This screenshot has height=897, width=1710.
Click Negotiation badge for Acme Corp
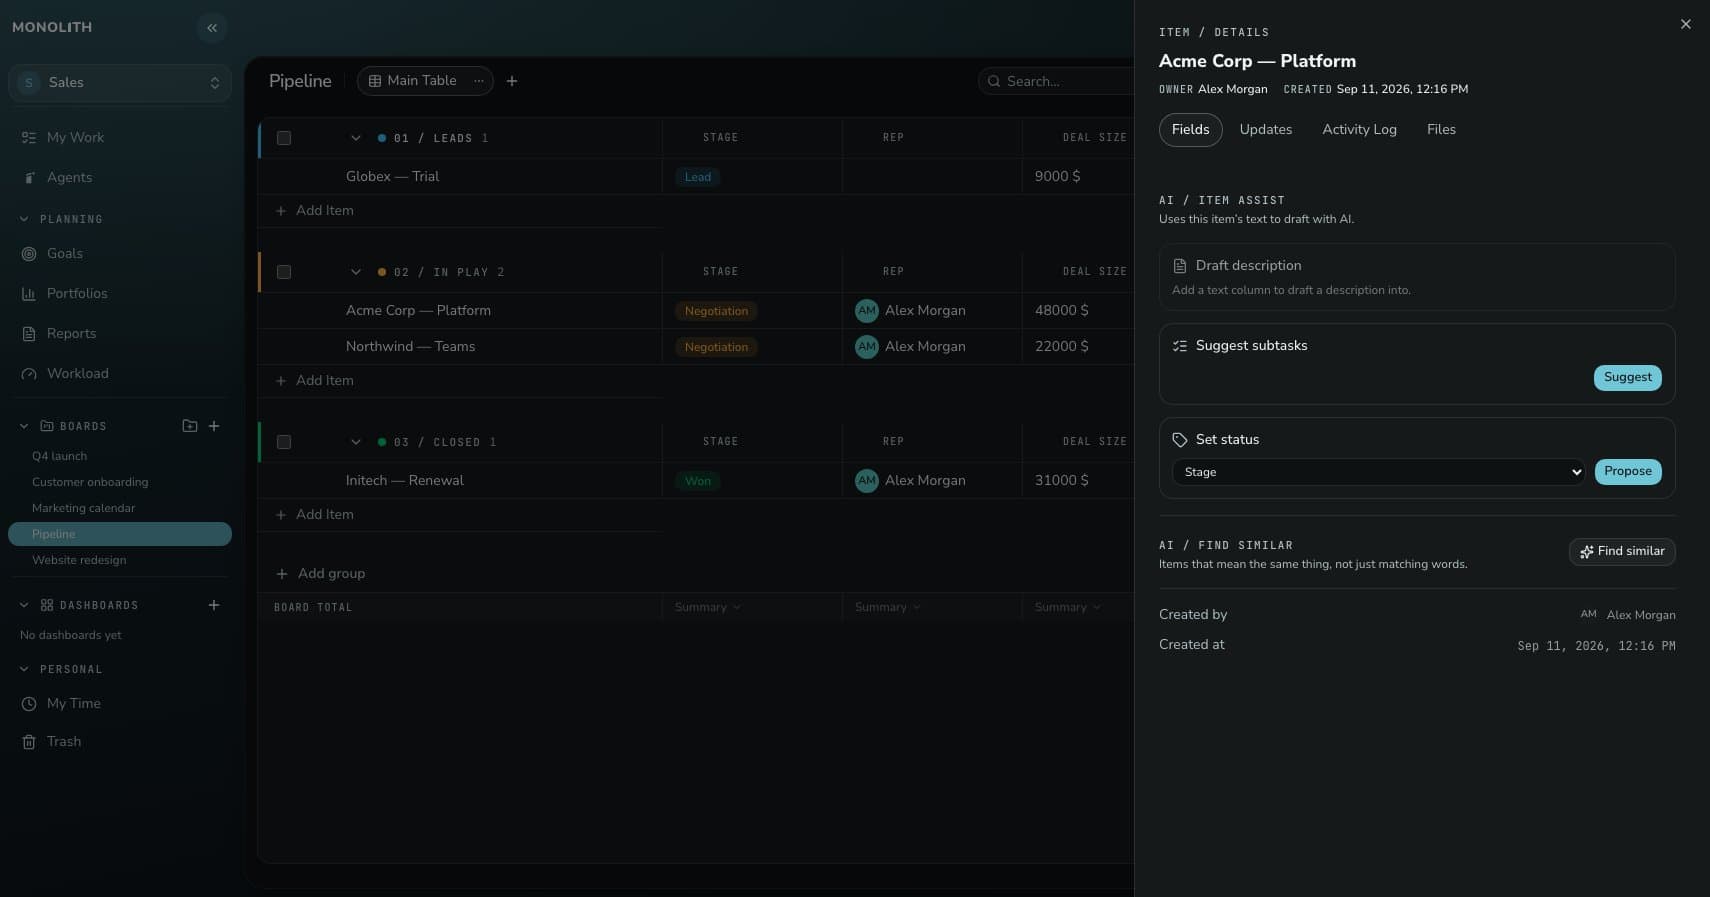716,311
